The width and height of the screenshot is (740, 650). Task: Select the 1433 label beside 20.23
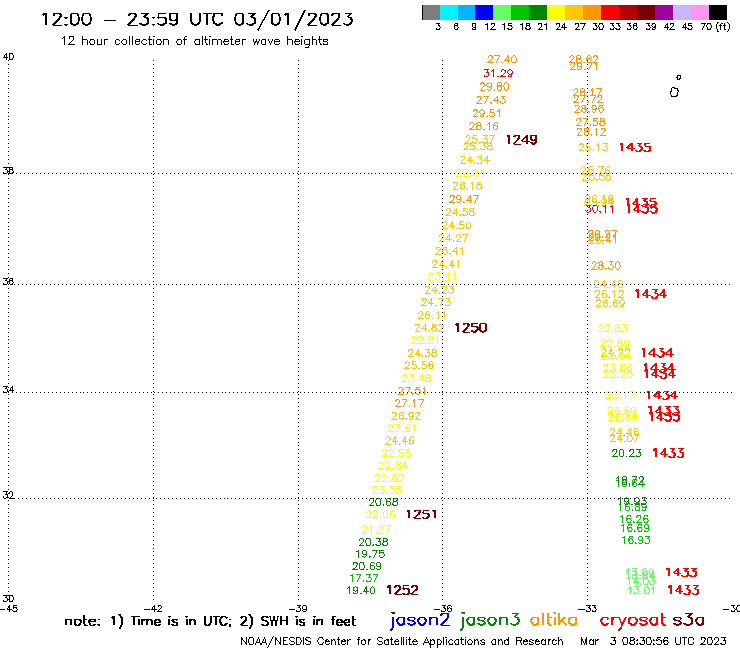click(x=668, y=453)
